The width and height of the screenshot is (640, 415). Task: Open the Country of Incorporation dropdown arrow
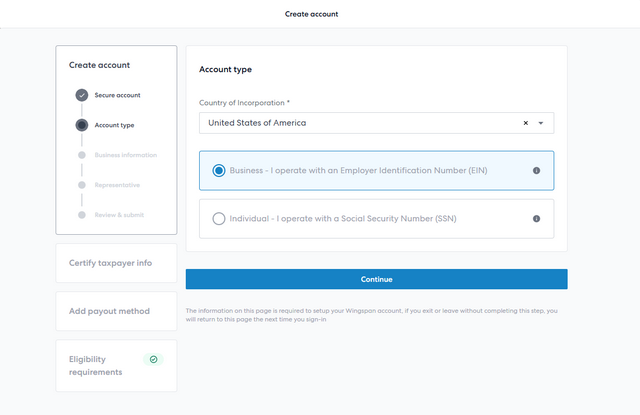tap(541, 123)
